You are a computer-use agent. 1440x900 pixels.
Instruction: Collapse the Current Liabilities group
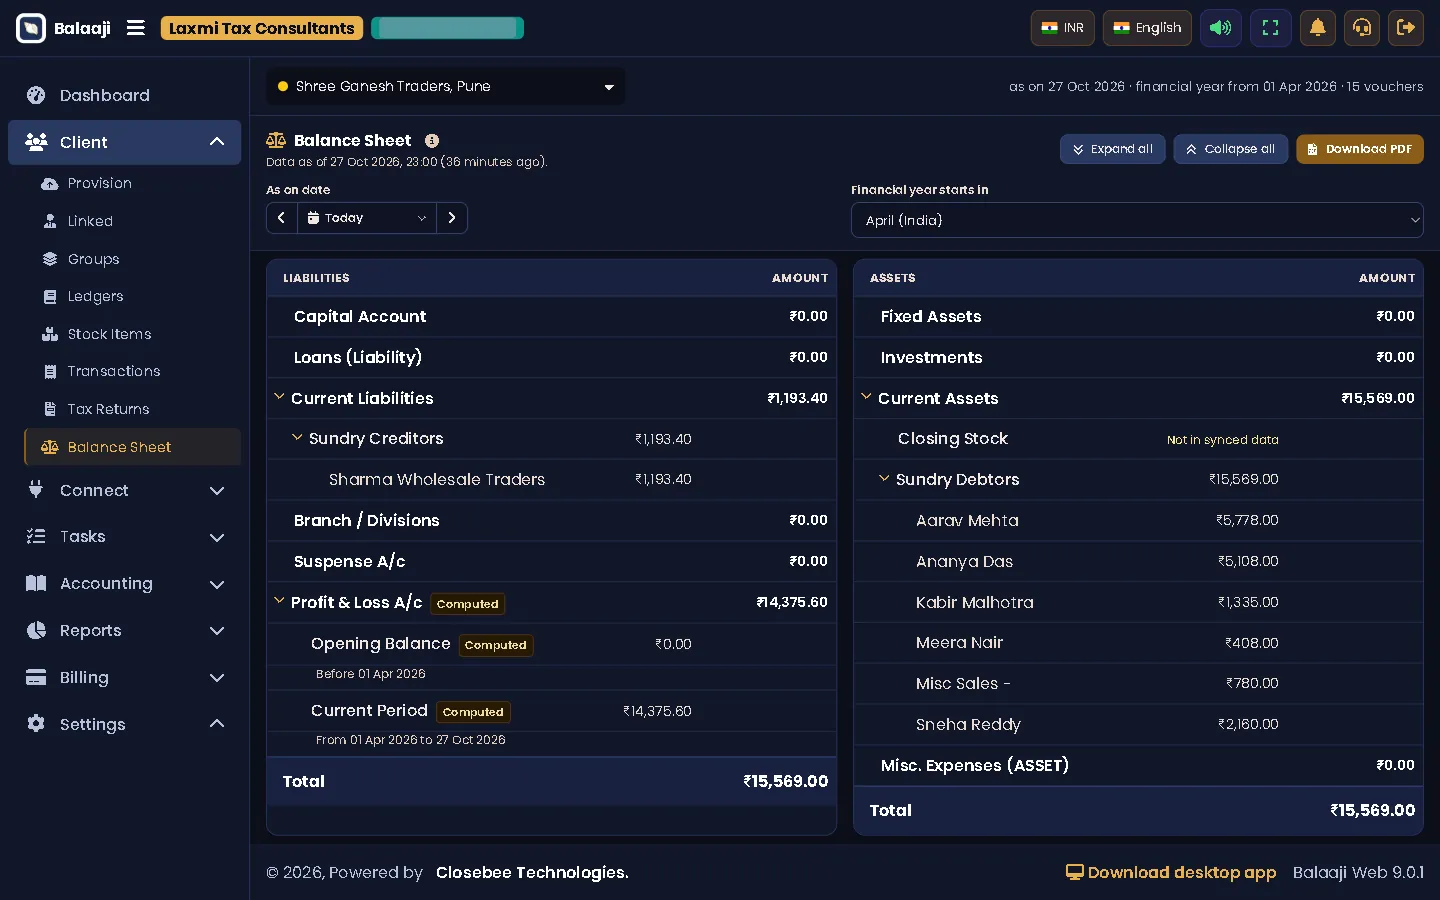[x=280, y=397]
